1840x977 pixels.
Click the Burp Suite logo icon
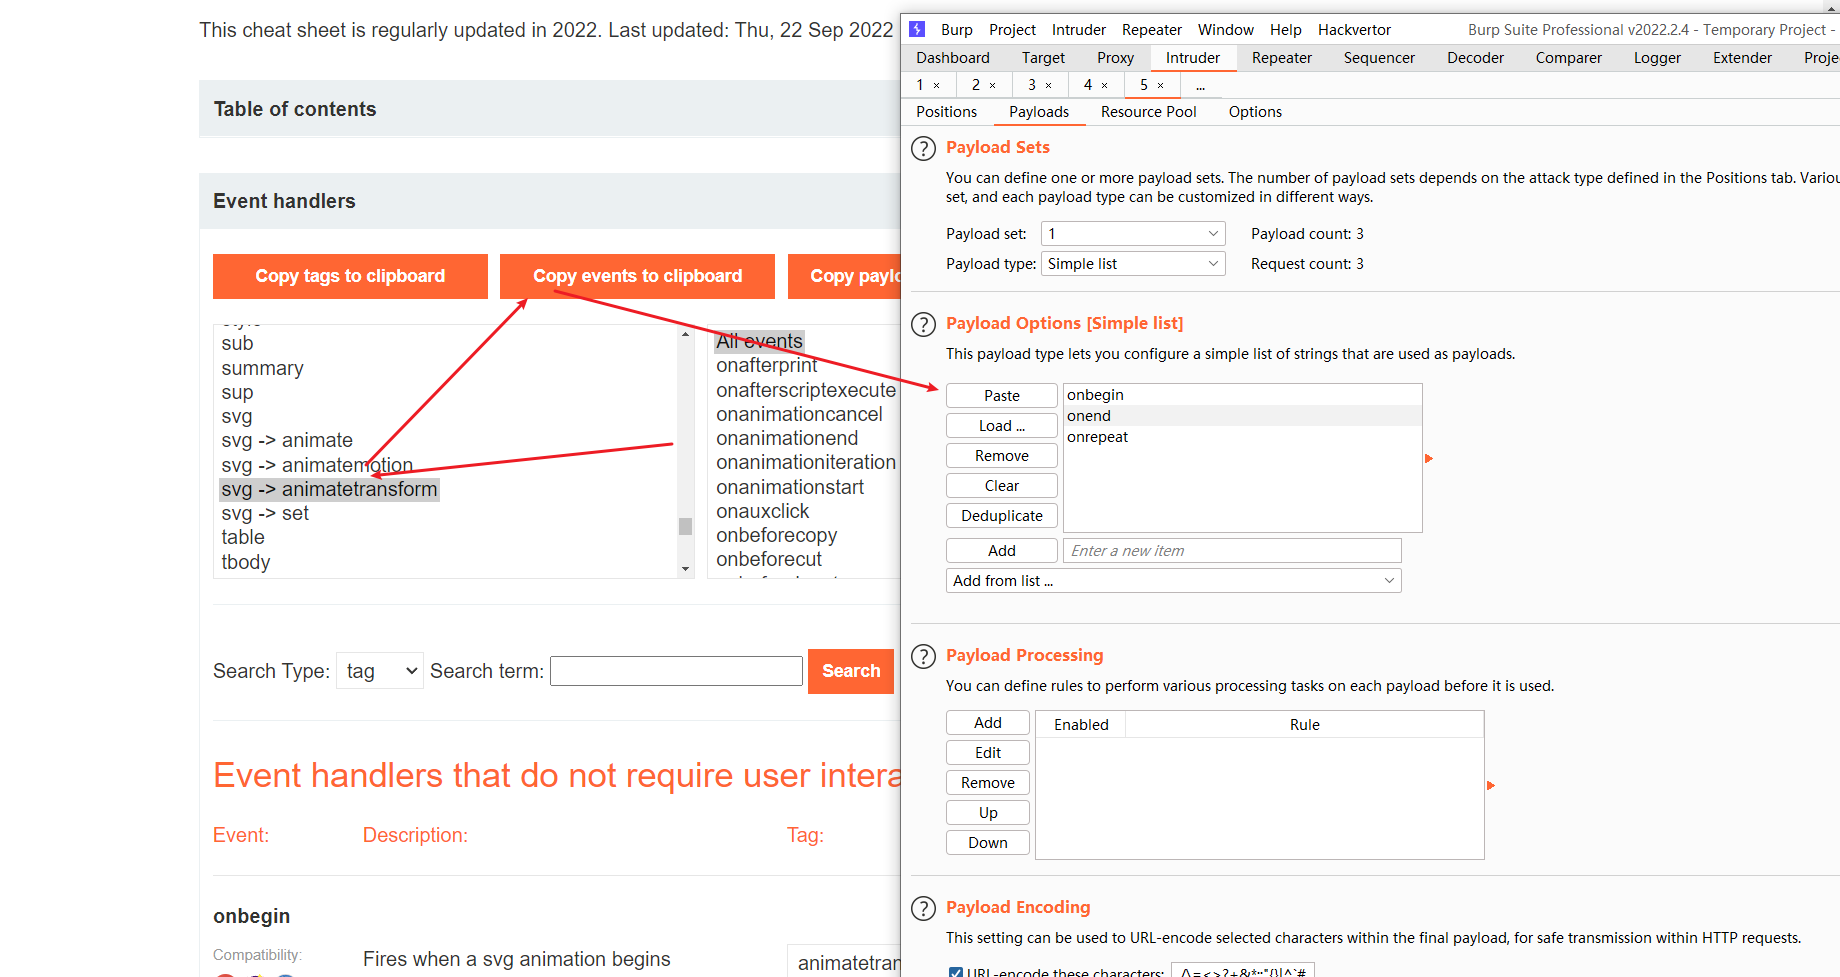917,29
